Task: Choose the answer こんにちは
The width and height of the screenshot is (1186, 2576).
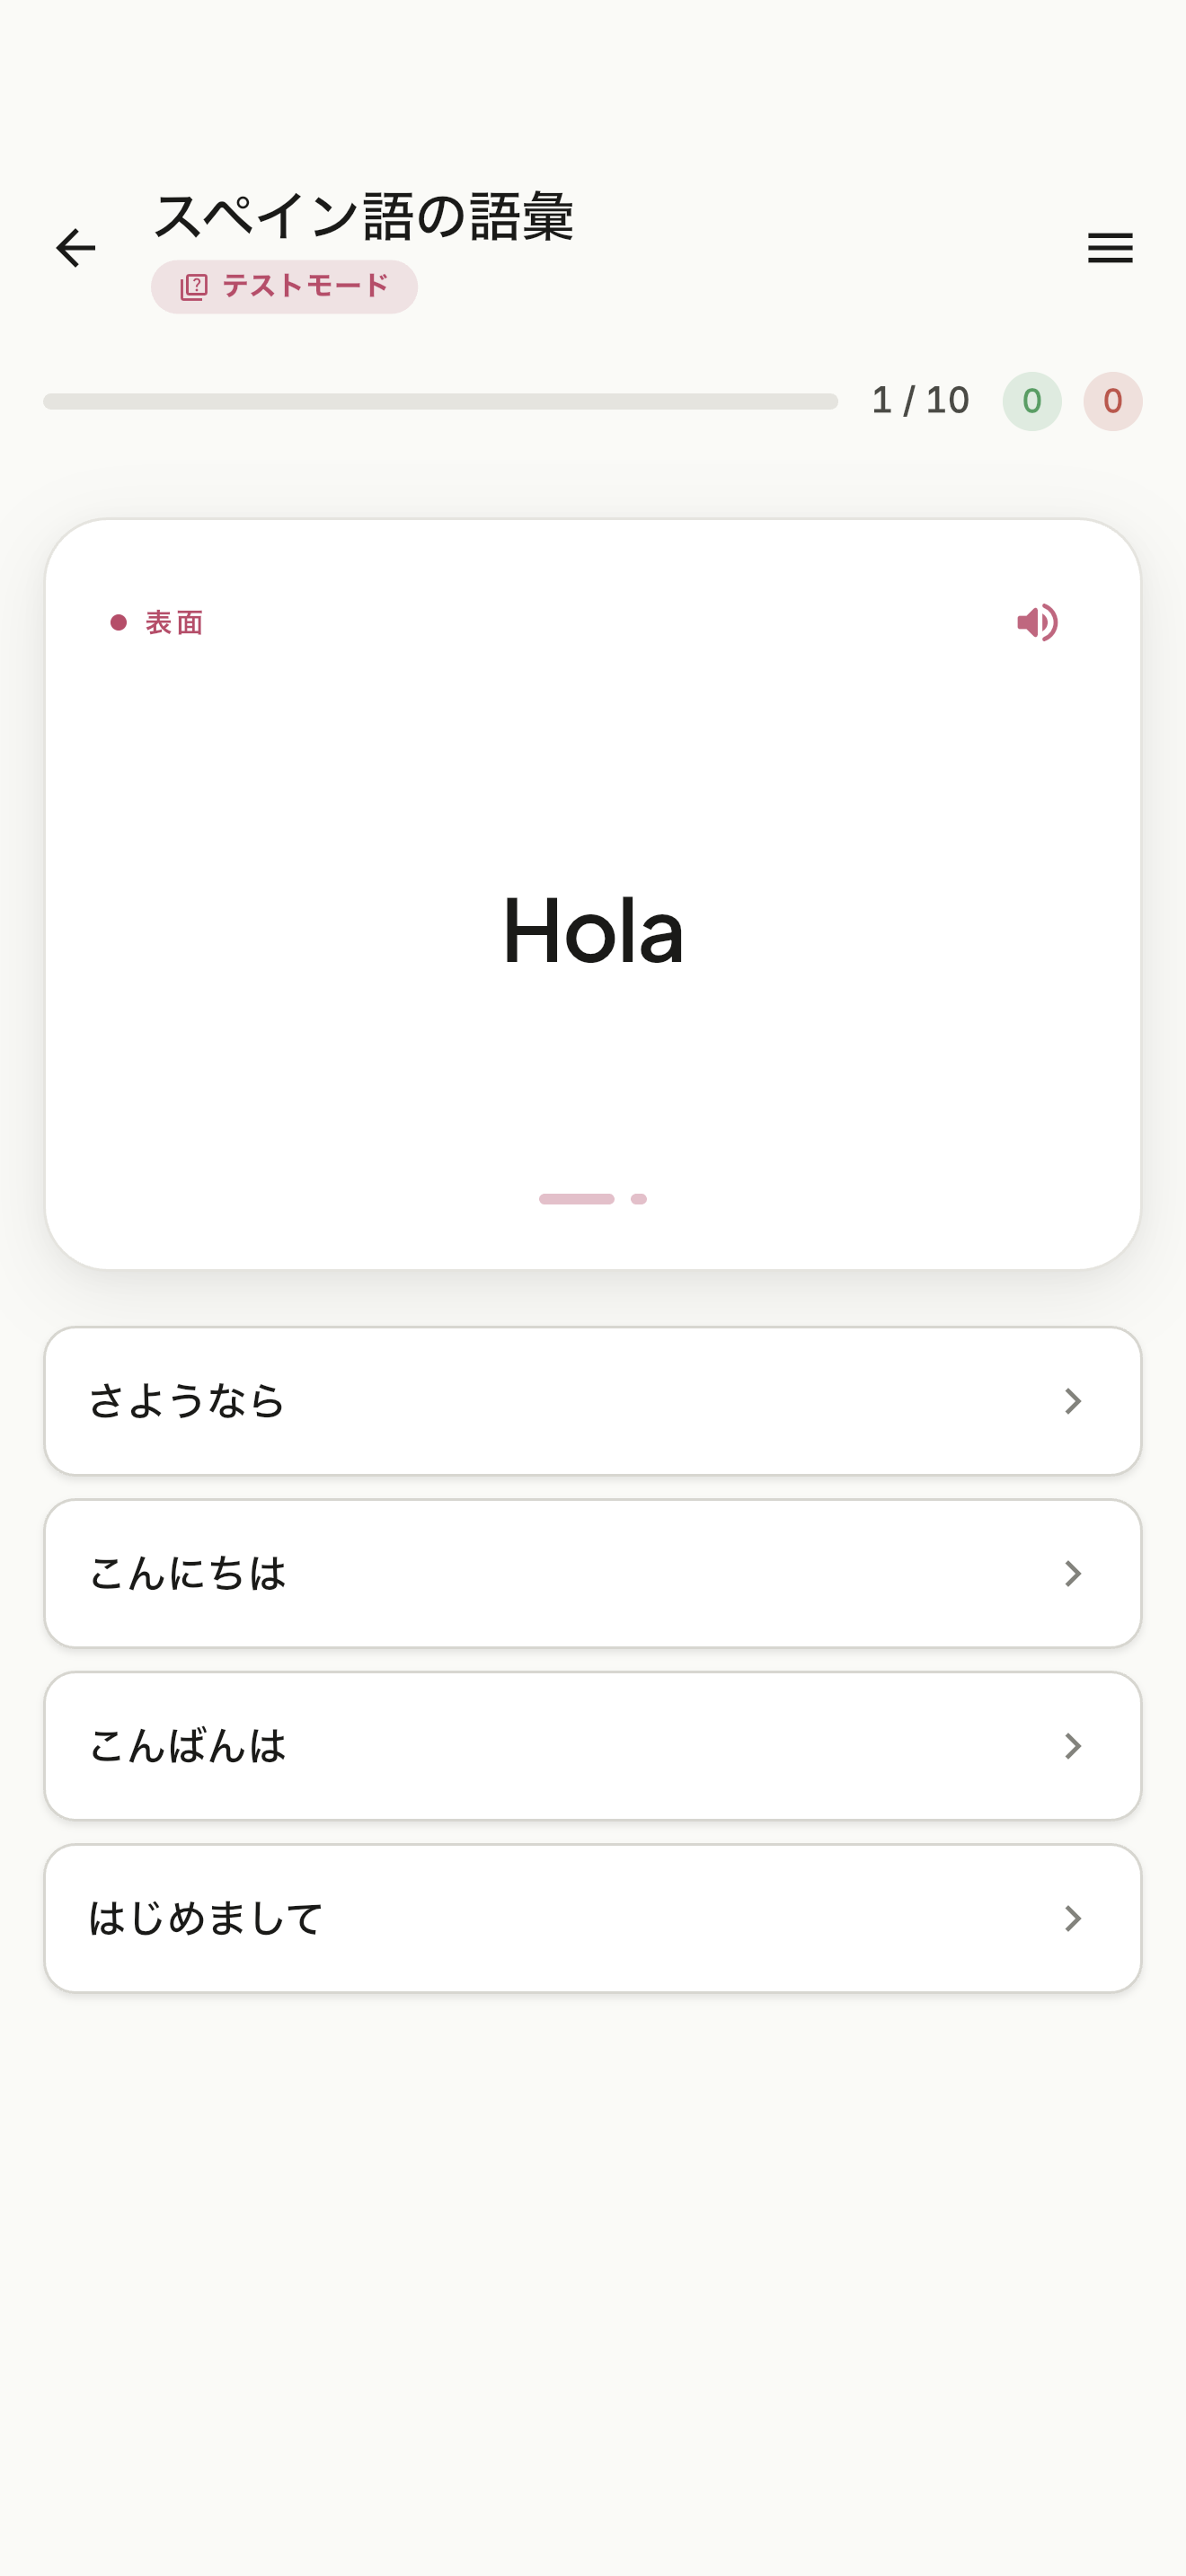Action: click(593, 1574)
